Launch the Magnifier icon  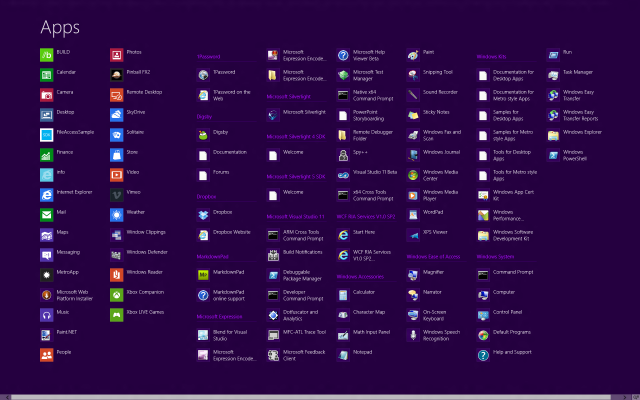pyautogui.click(x=413, y=275)
